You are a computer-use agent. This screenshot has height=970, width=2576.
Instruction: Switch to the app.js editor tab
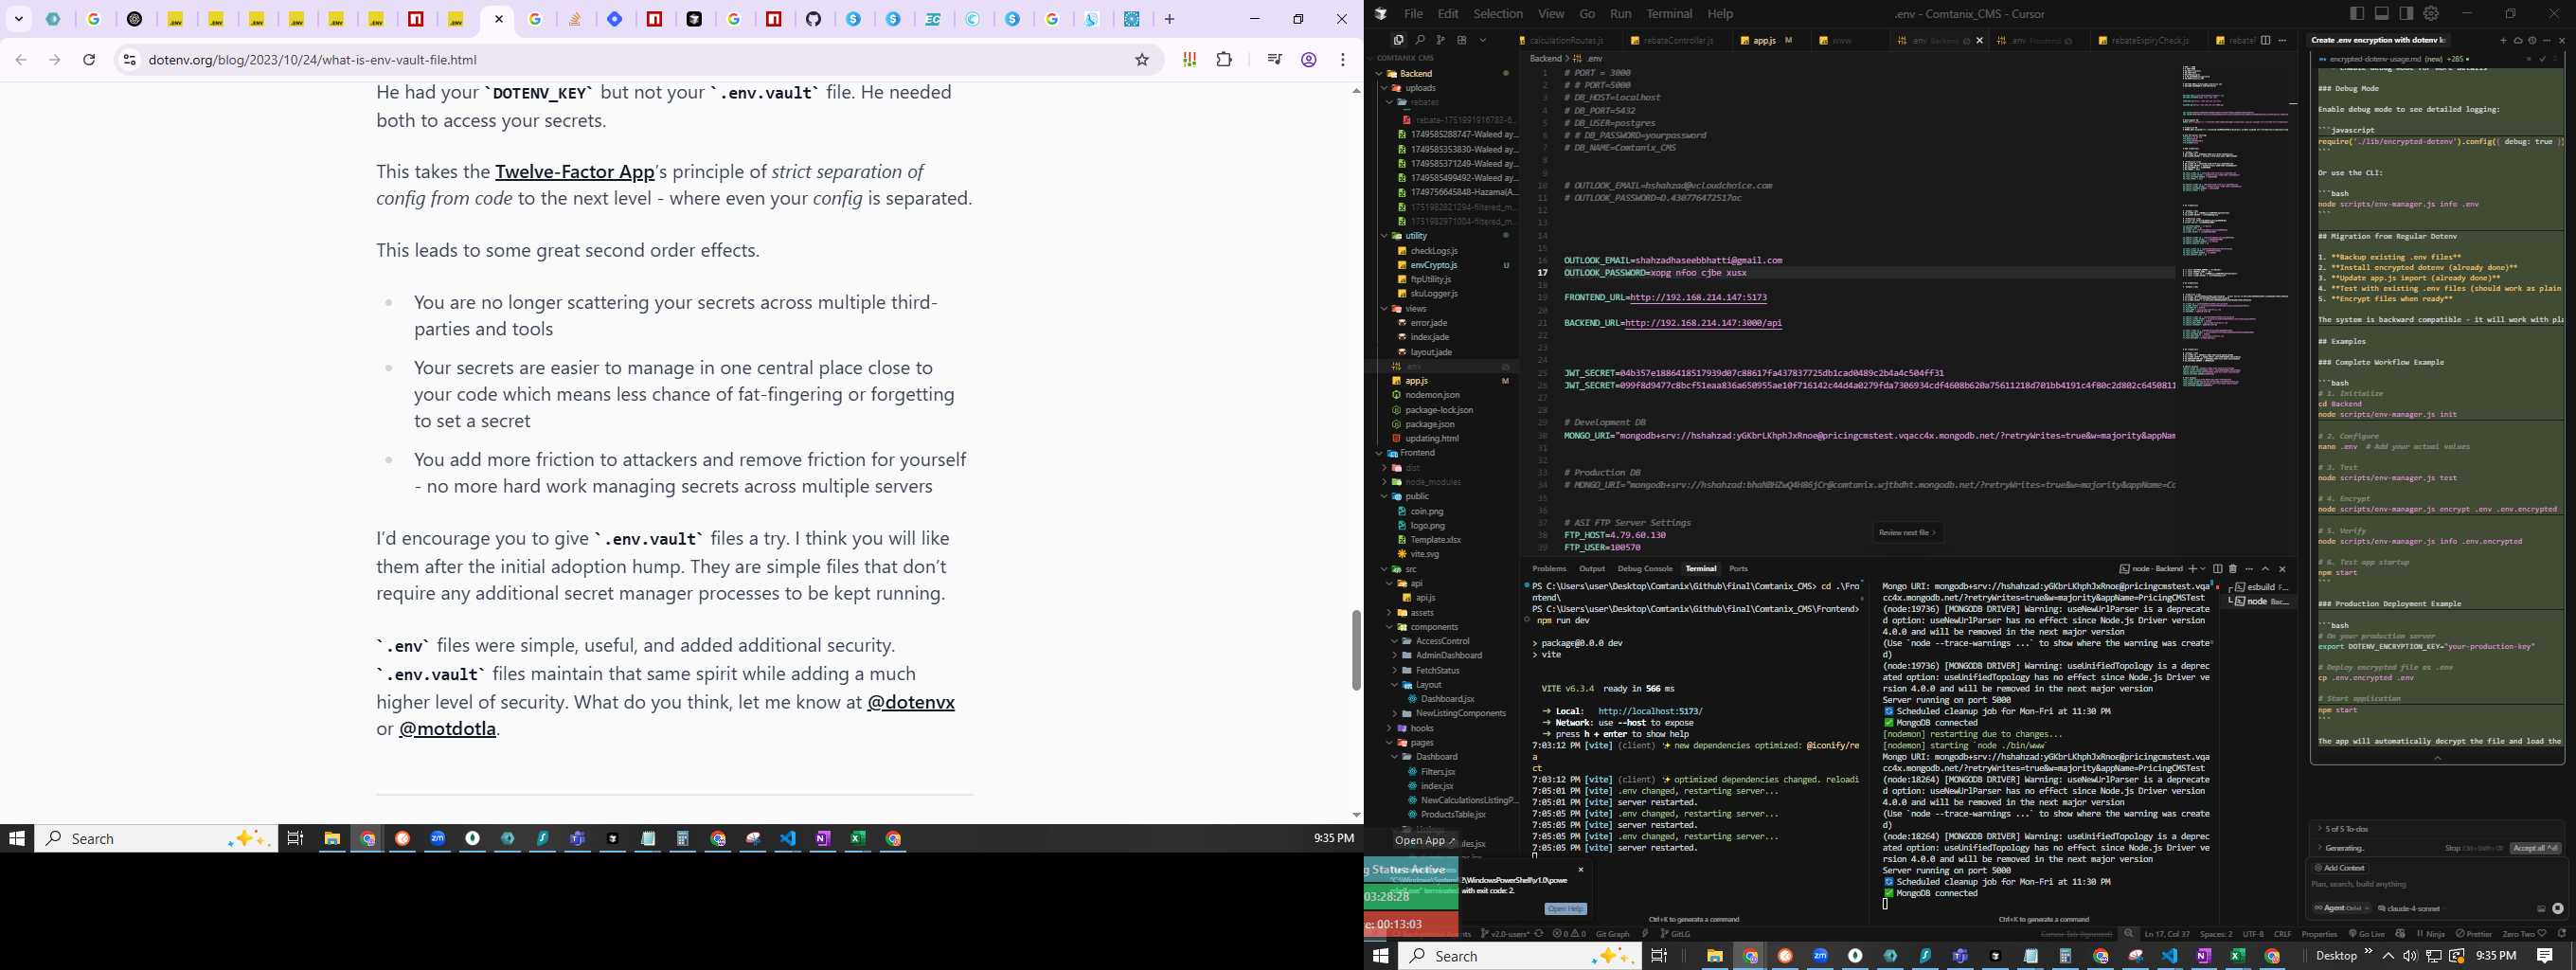click(x=1766, y=41)
